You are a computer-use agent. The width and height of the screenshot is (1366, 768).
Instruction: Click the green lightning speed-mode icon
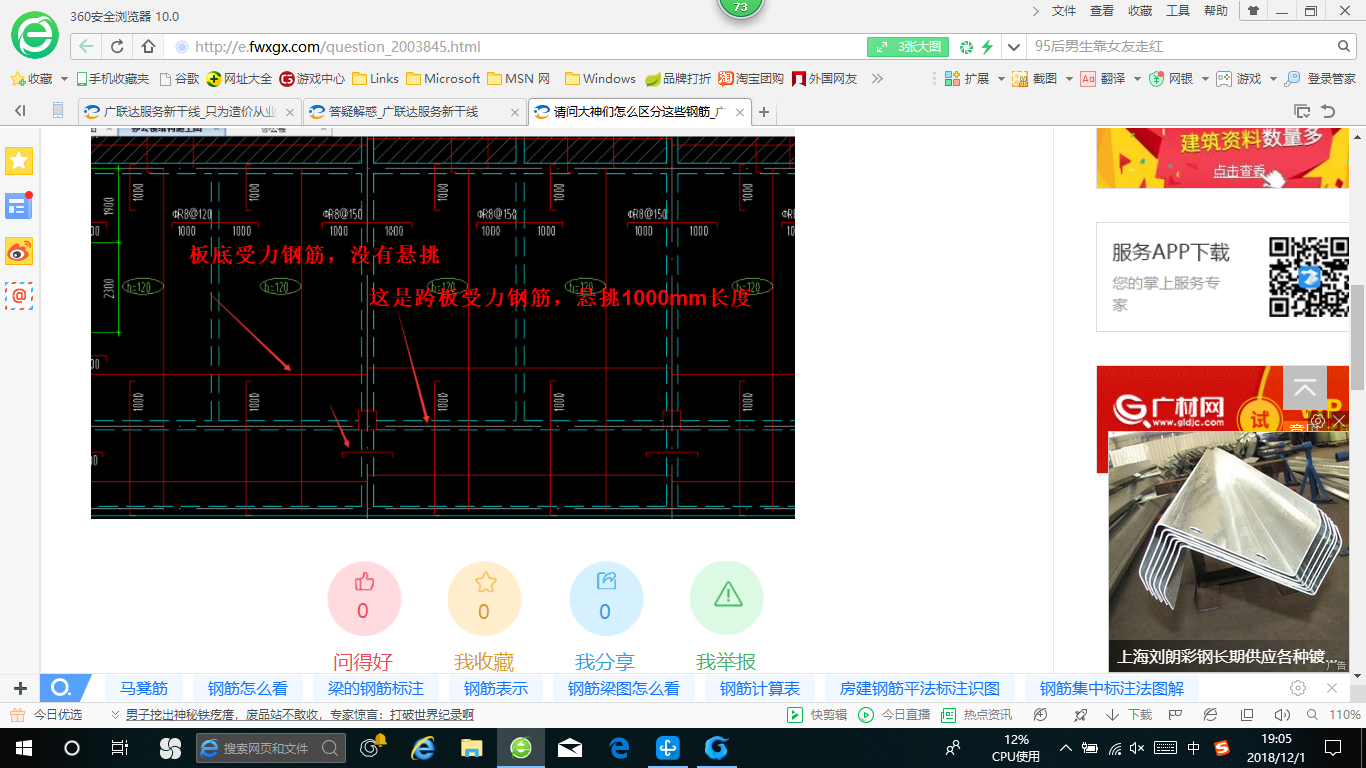pyautogui.click(x=986, y=47)
